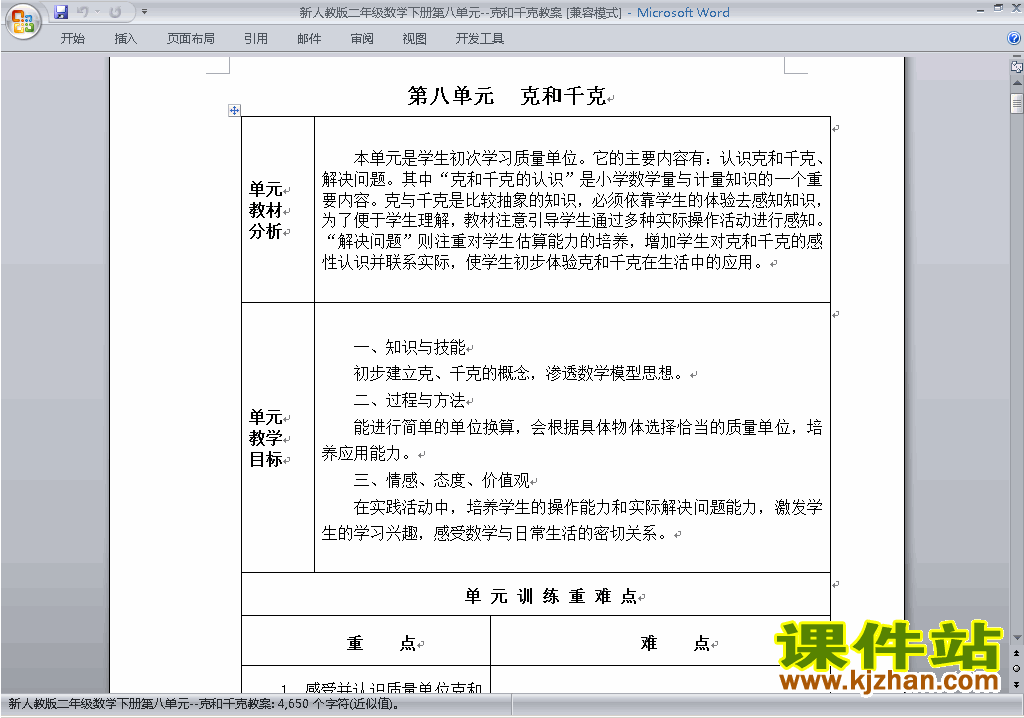Click the line 本单元是学生初次学习质量单位

coord(588,159)
